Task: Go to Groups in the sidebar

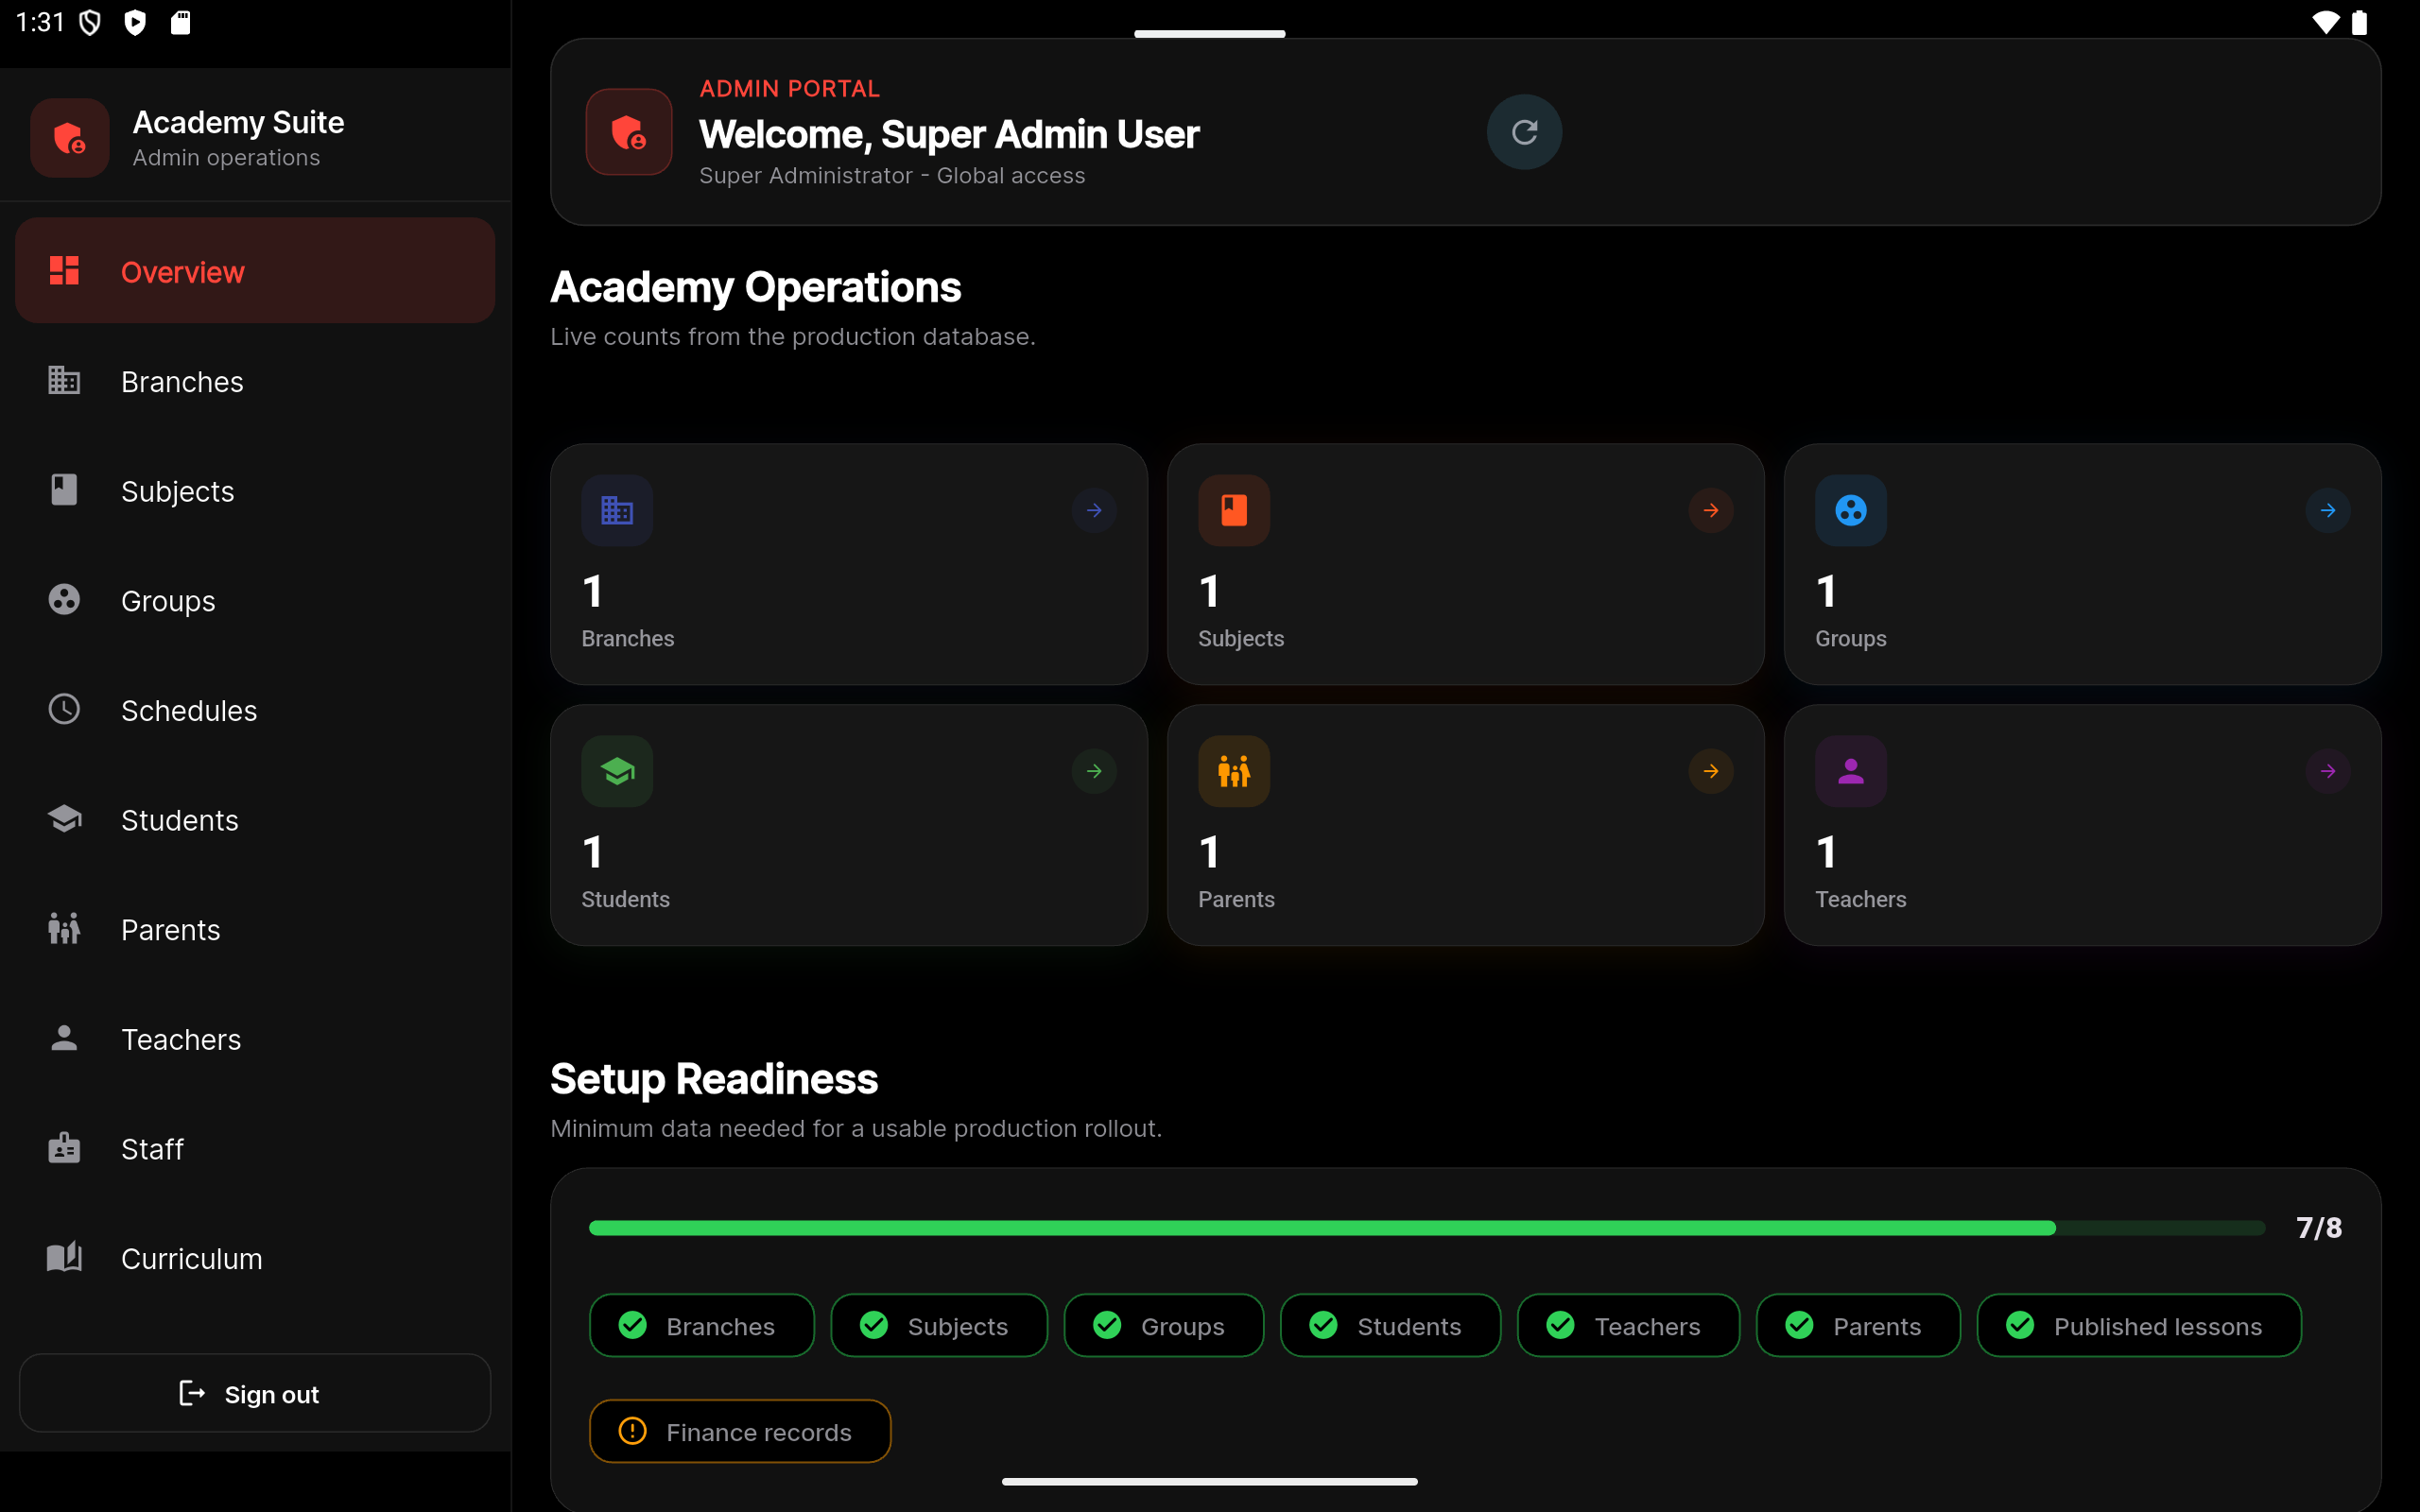Action: pos(255,600)
